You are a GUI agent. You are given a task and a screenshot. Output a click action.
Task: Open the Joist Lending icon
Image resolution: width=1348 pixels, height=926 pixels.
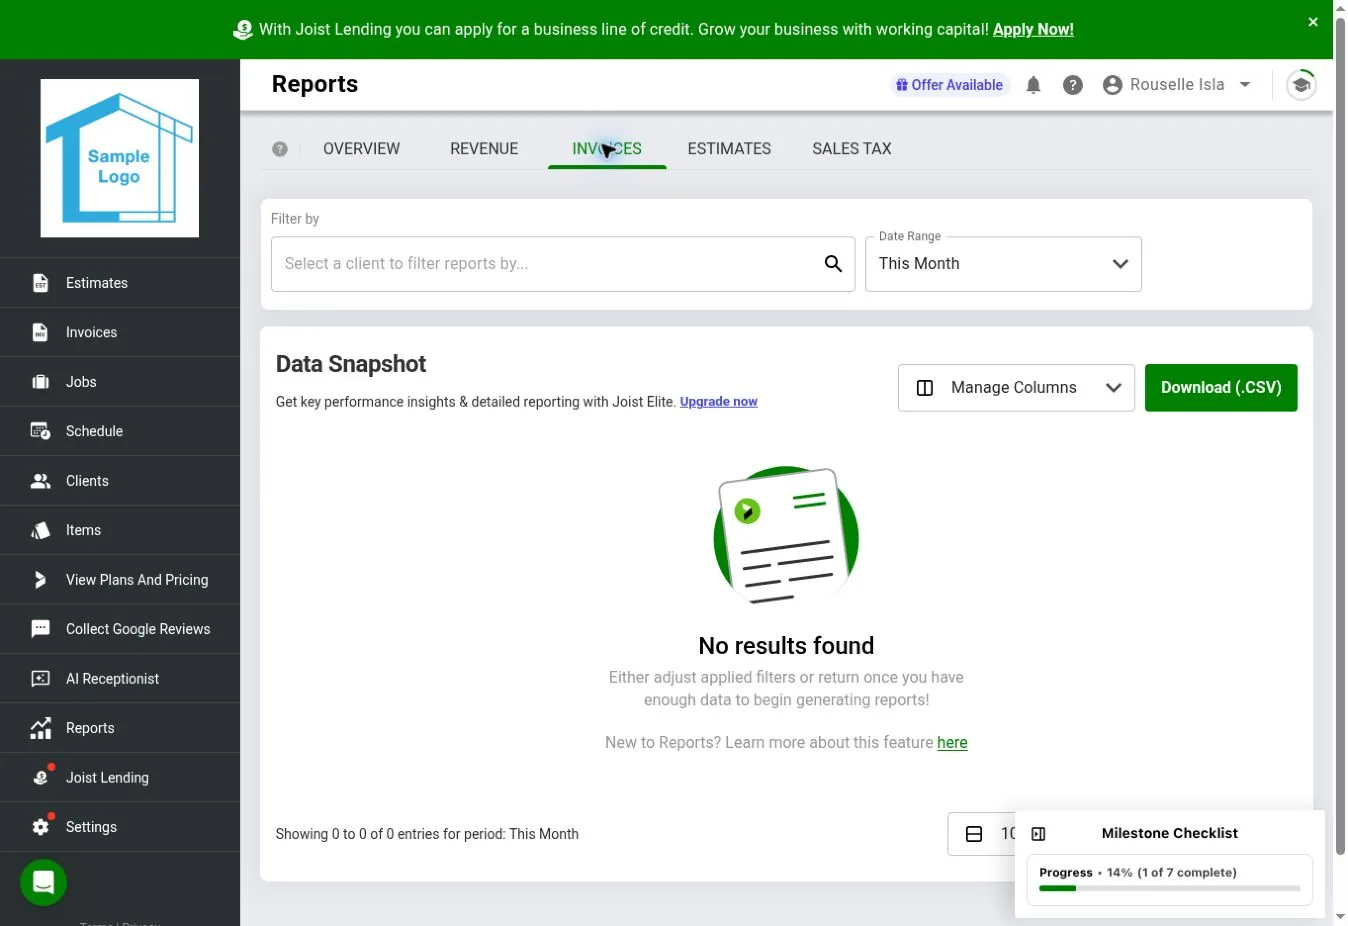coord(40,777)
